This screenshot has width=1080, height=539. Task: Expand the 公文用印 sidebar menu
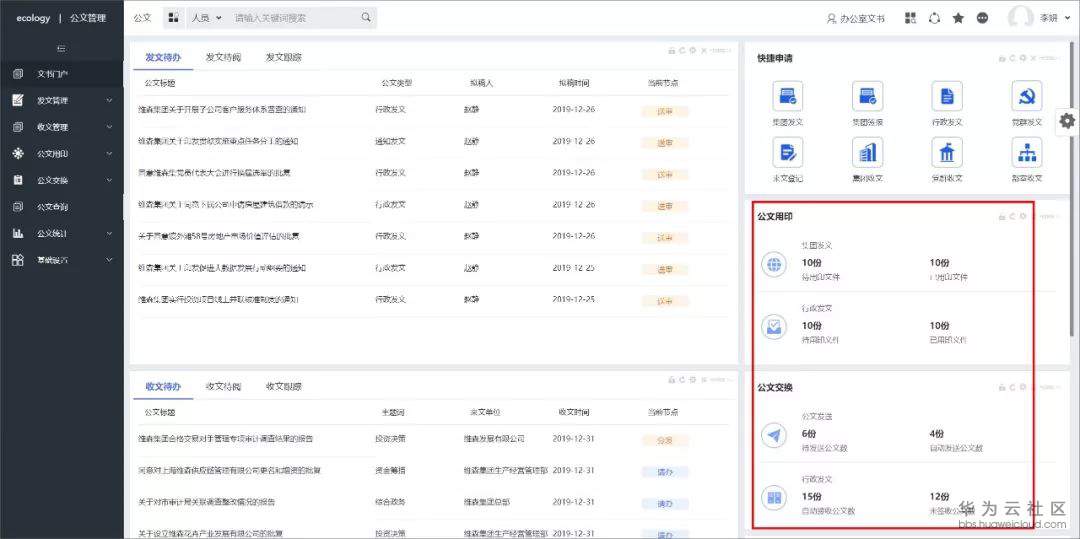click(110, 154)
